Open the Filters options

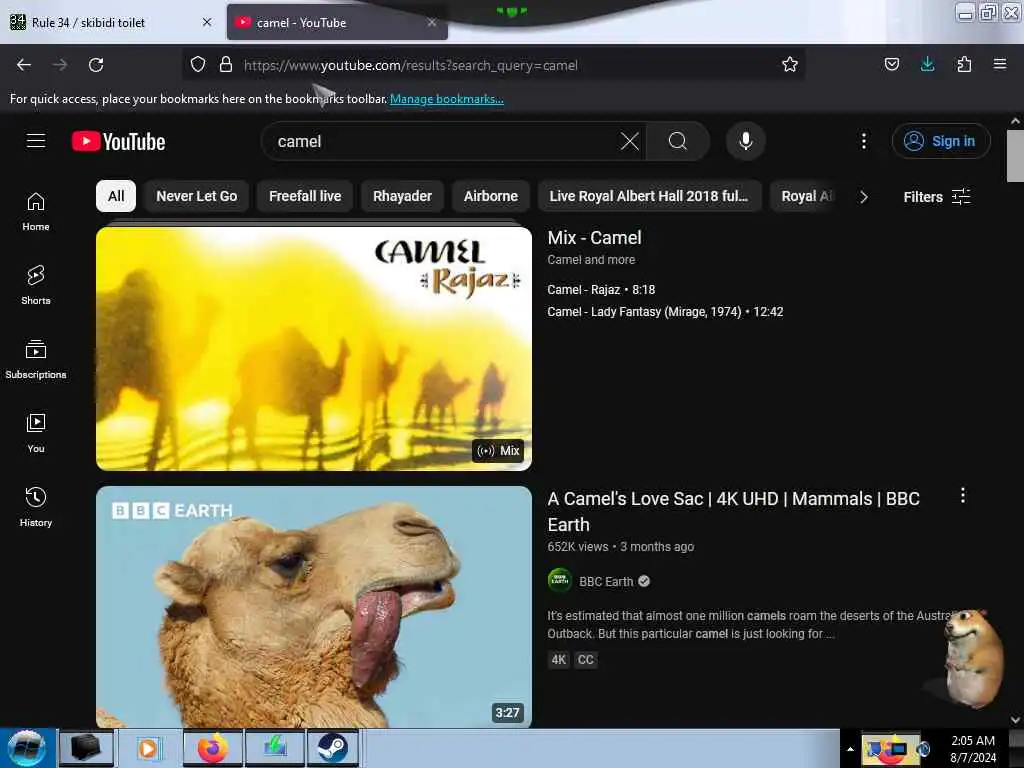click(x=936, y=197)
